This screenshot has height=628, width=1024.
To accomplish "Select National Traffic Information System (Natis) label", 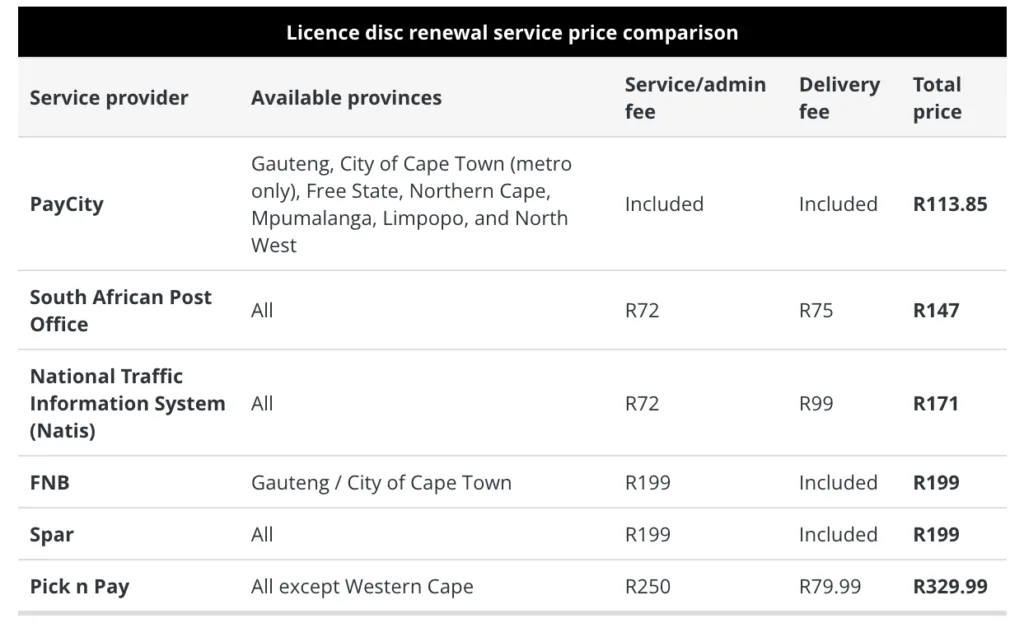I will pyautogui.click(x=127, y=403).
